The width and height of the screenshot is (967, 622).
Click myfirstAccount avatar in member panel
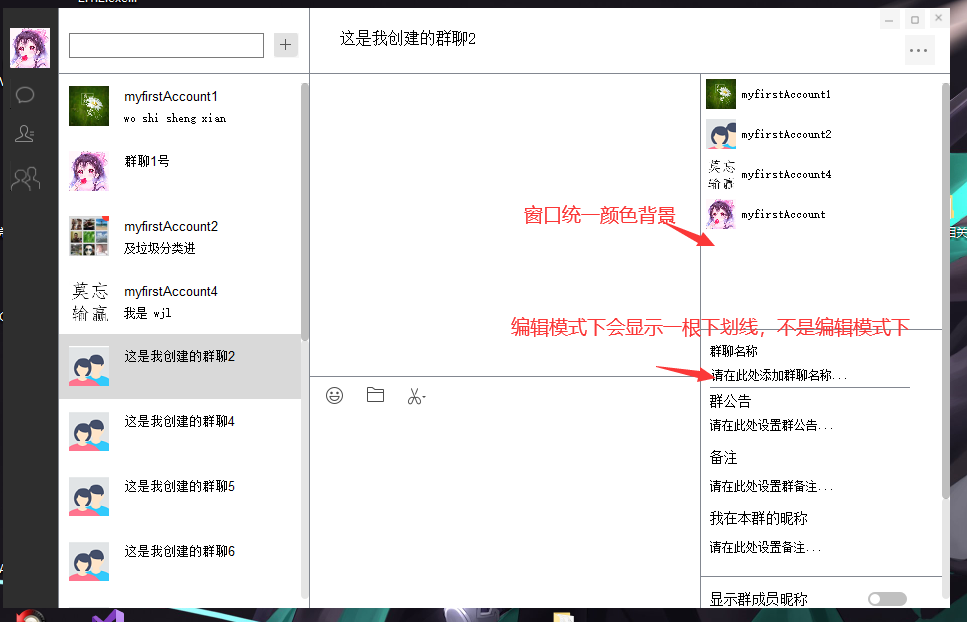[x=721, y=215]
